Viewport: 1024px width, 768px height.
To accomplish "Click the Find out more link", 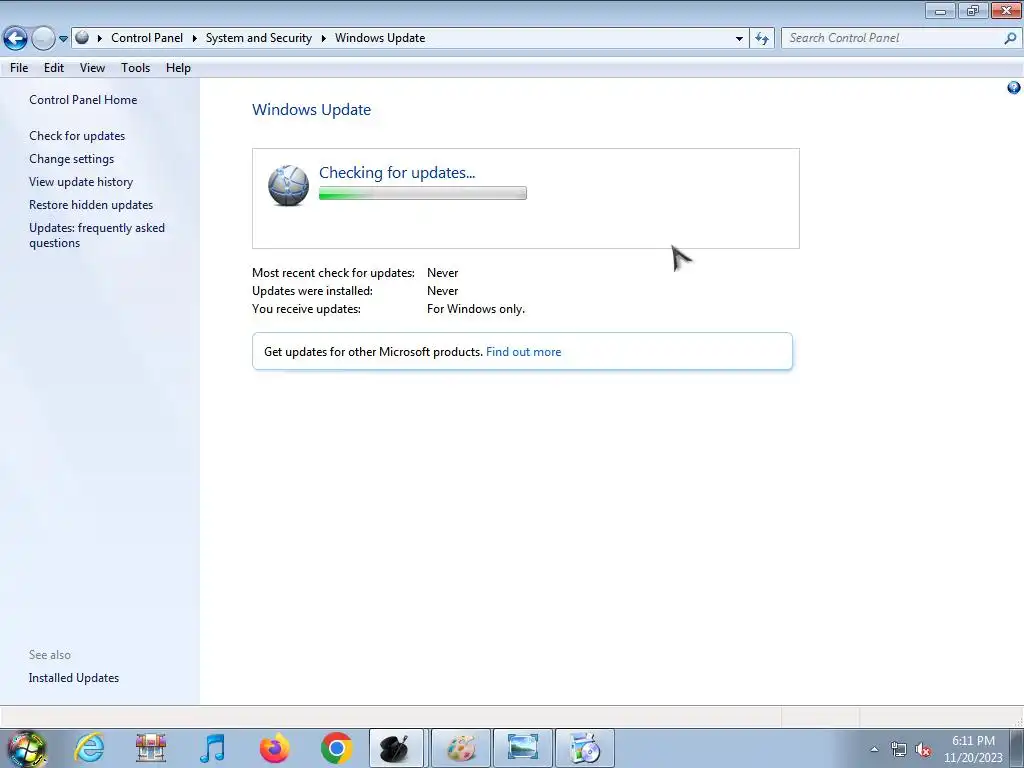I will [x=524, y=352].
